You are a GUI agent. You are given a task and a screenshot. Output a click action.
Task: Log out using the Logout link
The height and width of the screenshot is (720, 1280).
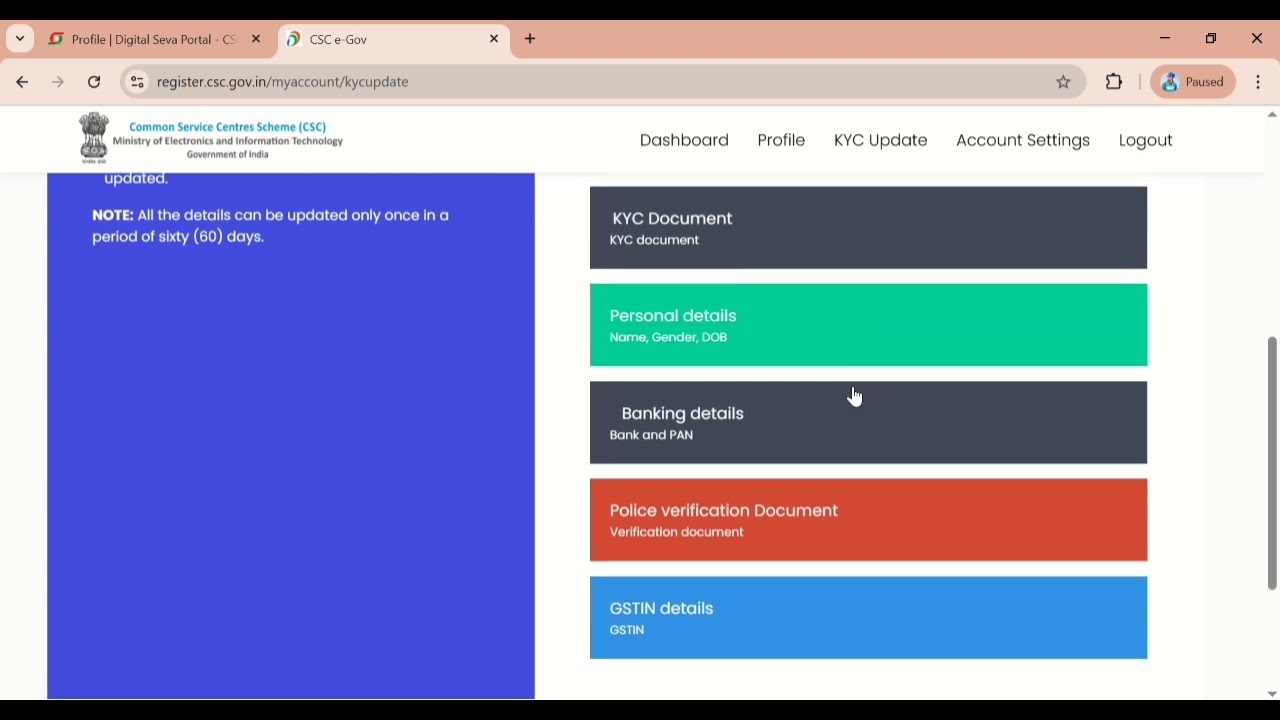1146,142
